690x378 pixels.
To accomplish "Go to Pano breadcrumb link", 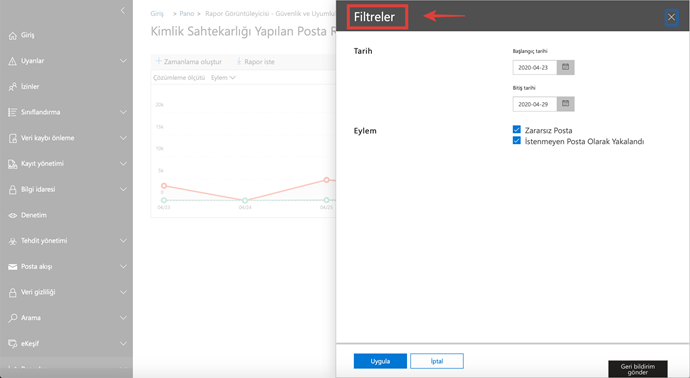I will tap(187, 14).
